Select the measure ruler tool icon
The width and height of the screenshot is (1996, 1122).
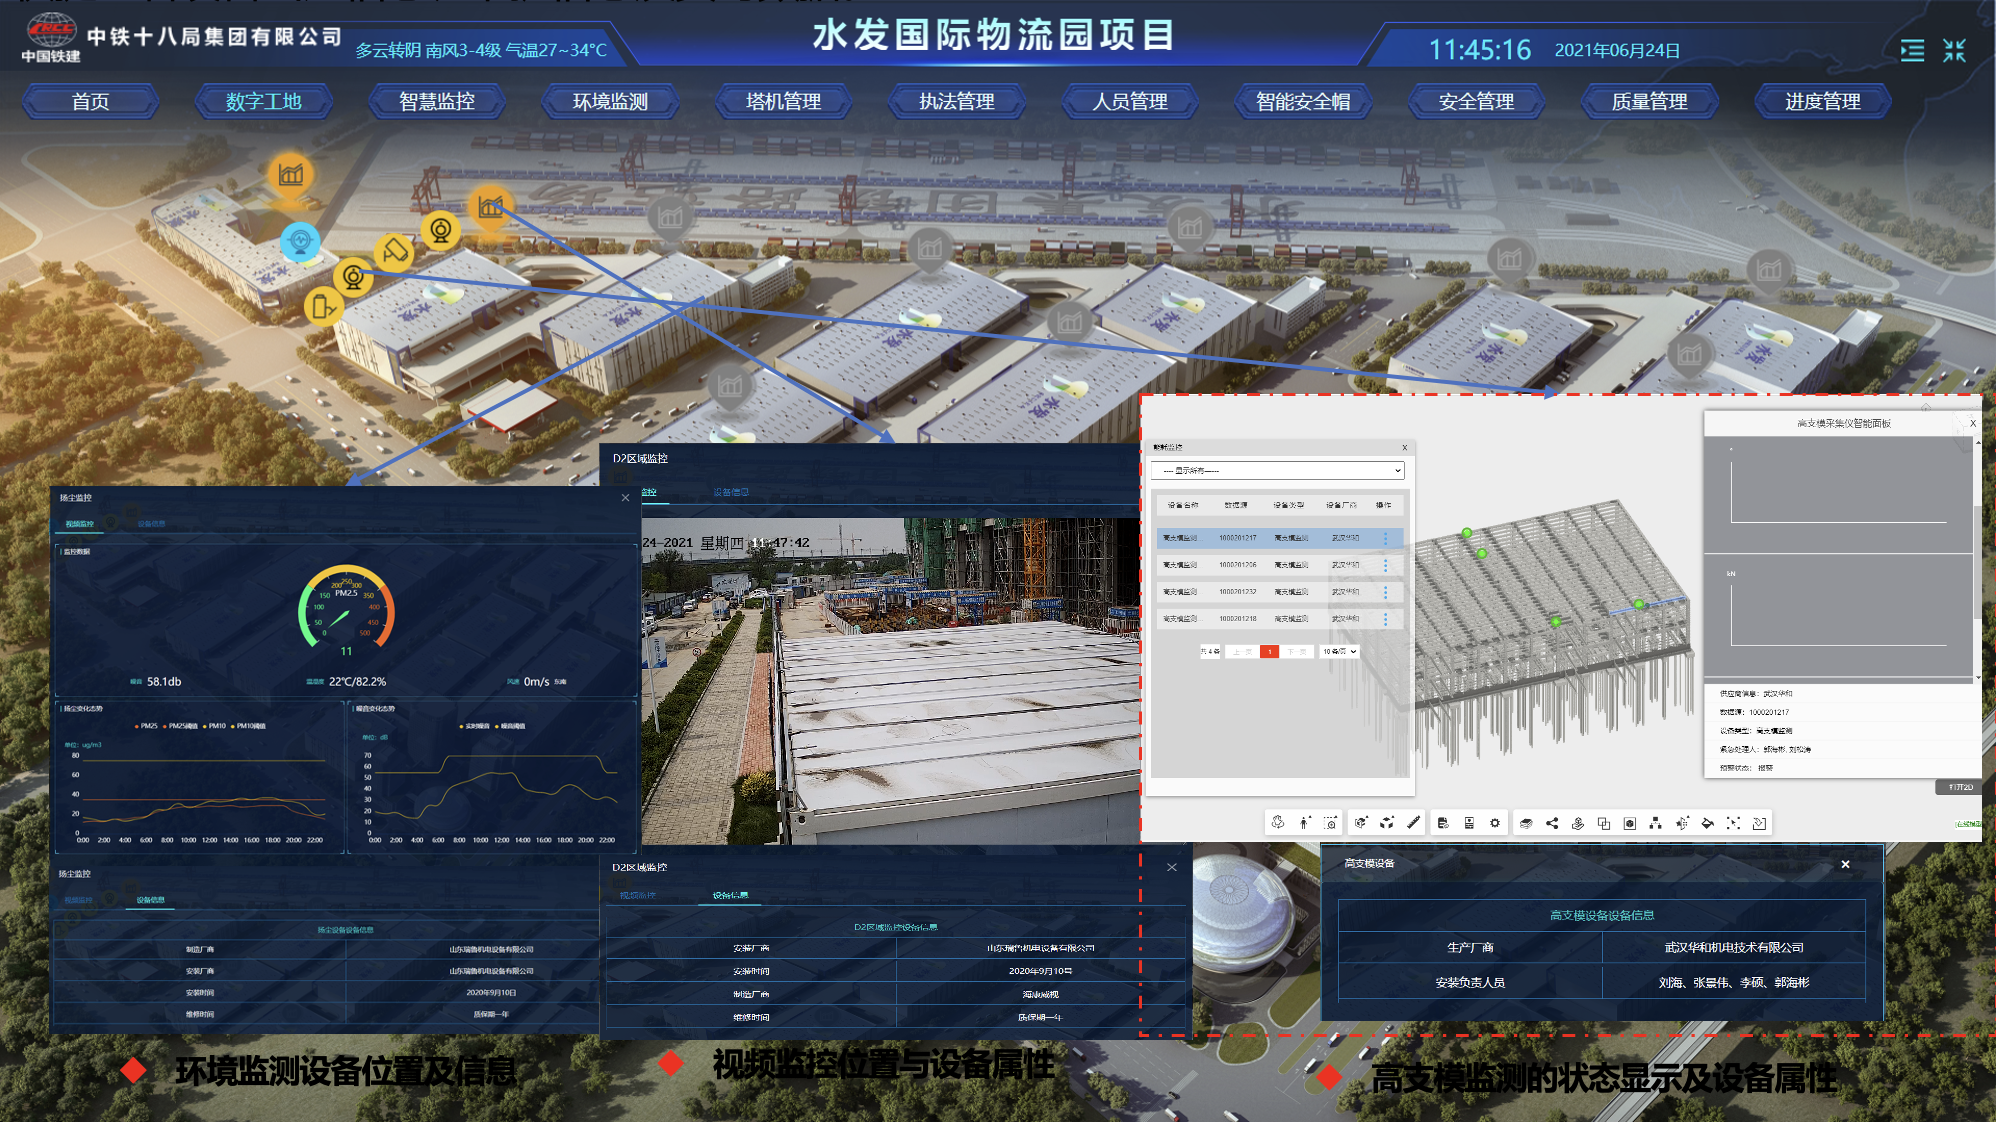(x=1413, y=823)
